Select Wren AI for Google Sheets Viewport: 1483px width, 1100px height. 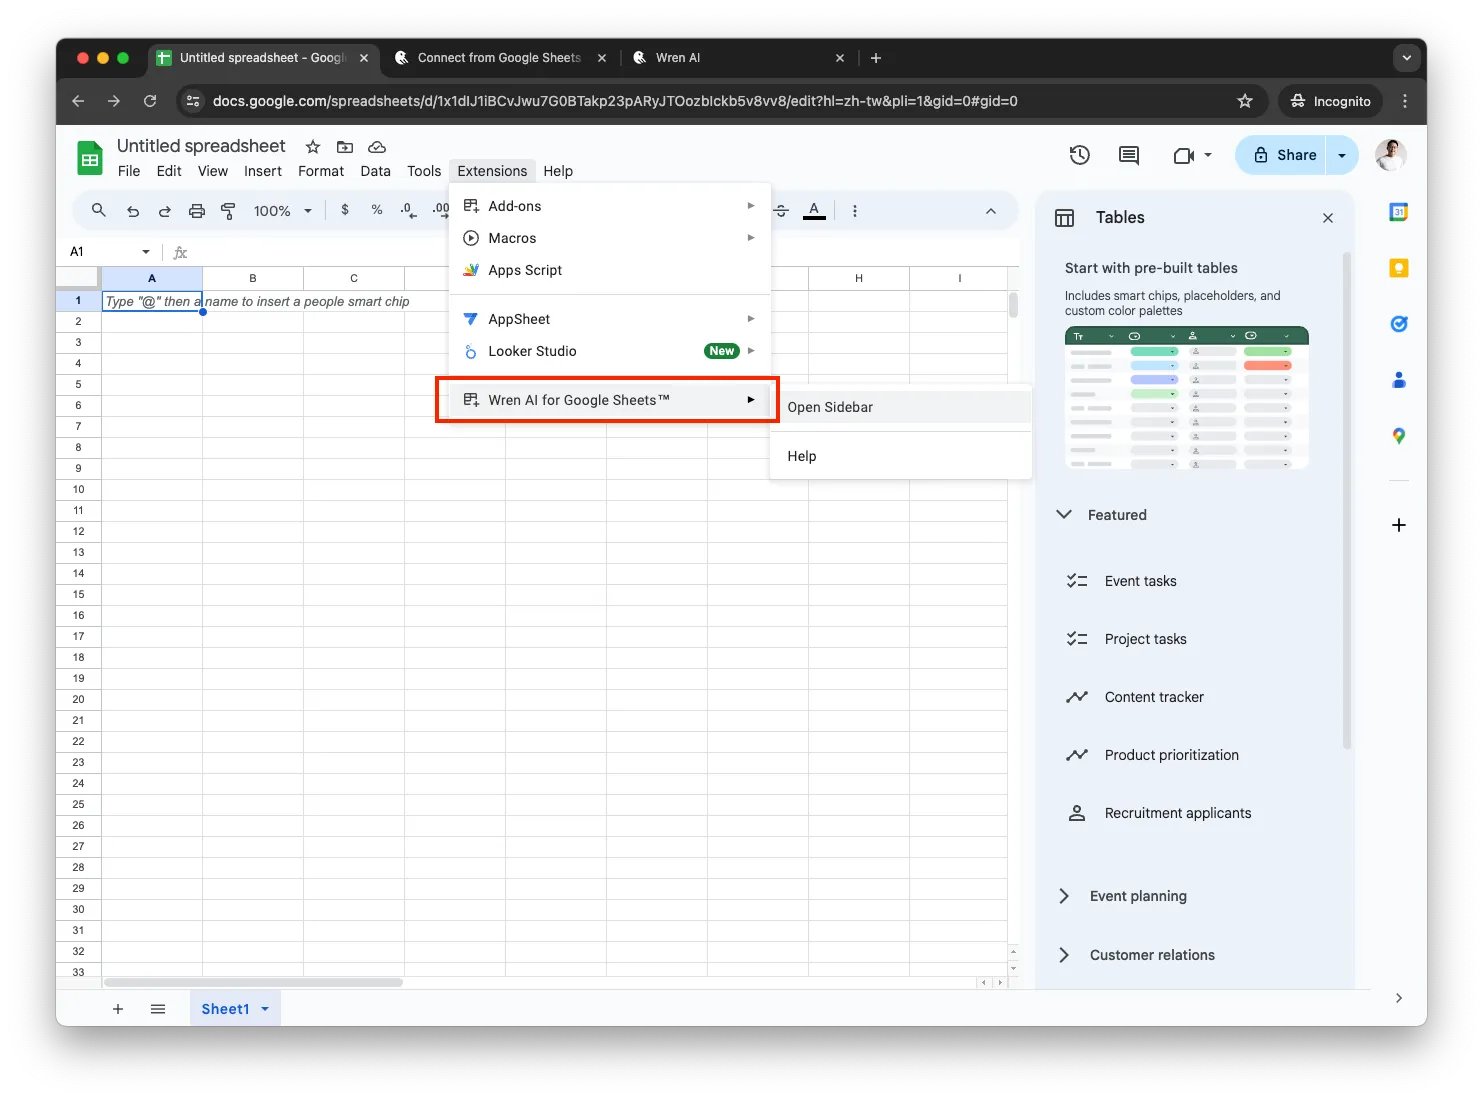coord(610,400)
